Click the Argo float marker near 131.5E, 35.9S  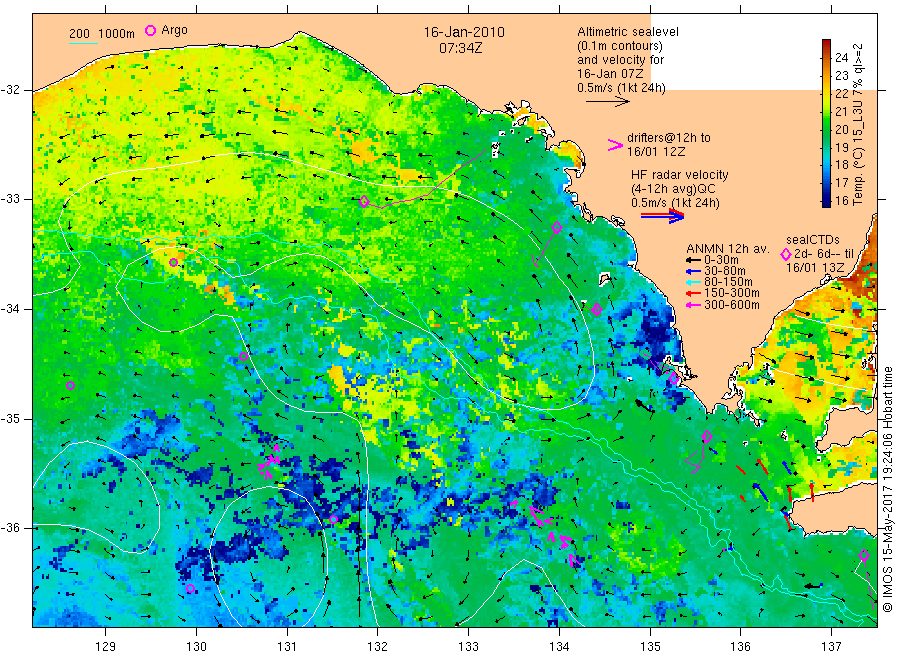point(333,520)
